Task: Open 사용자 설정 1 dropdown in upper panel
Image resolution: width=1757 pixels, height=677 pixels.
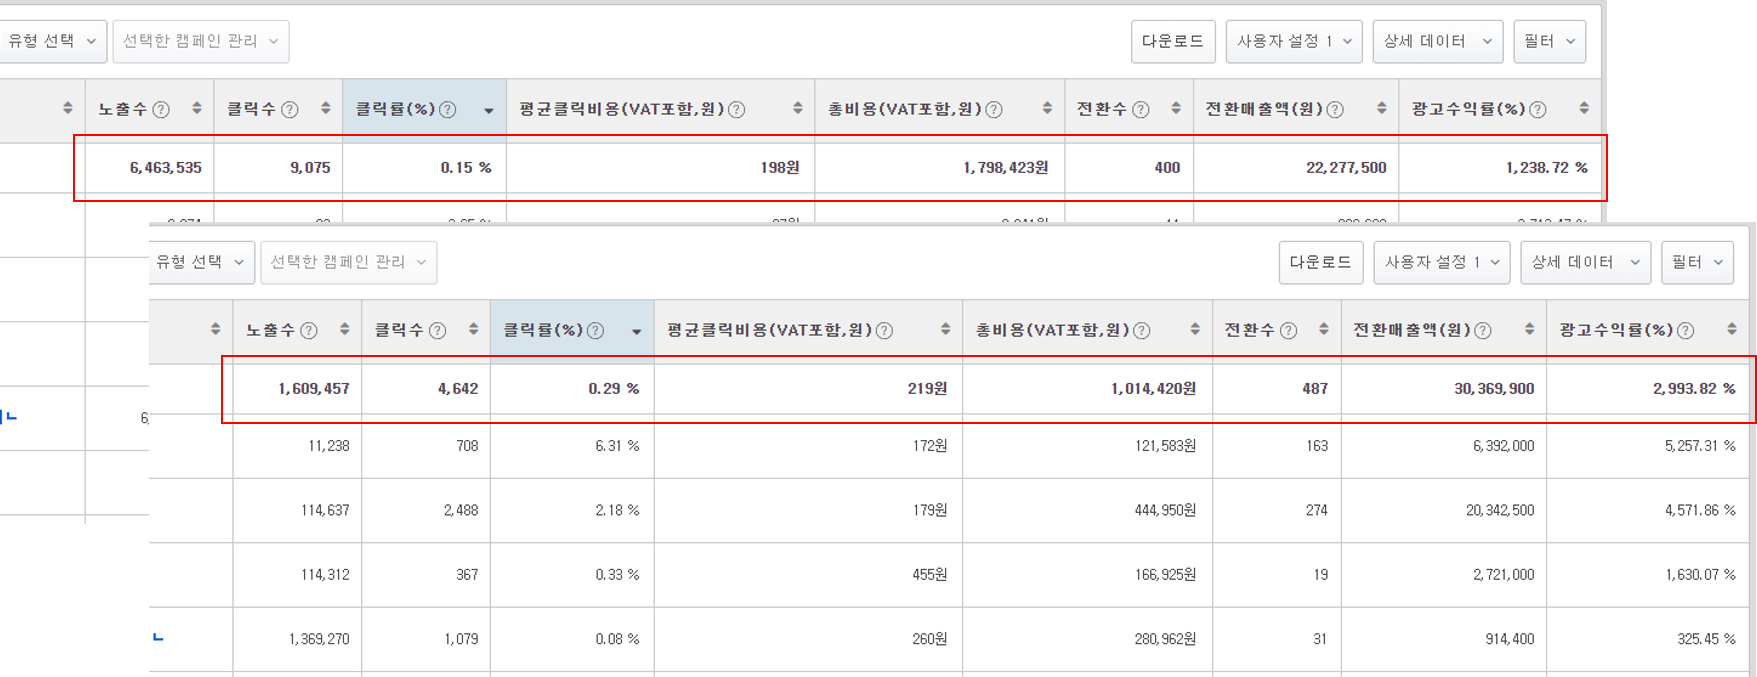Action: 1294,41
